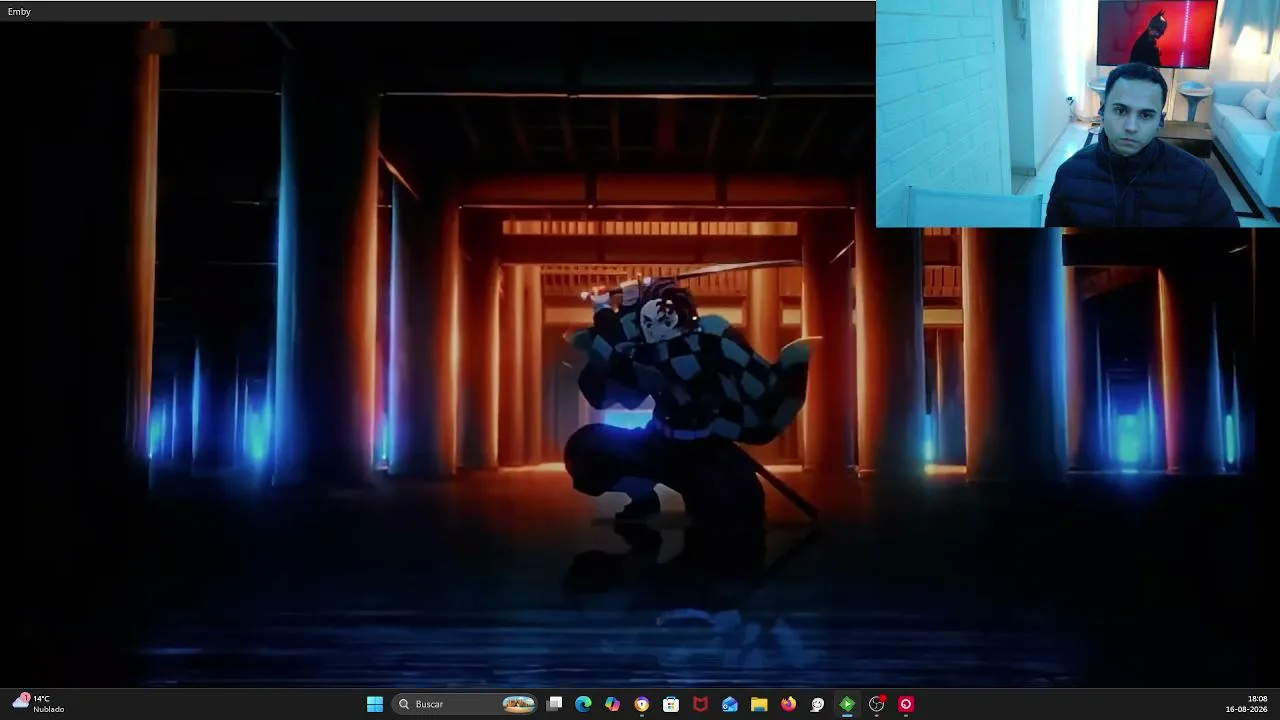Viewport: 1280px width, 720px height.
Task: Open McAfee from the taskbar
Action: click(701, 704)
